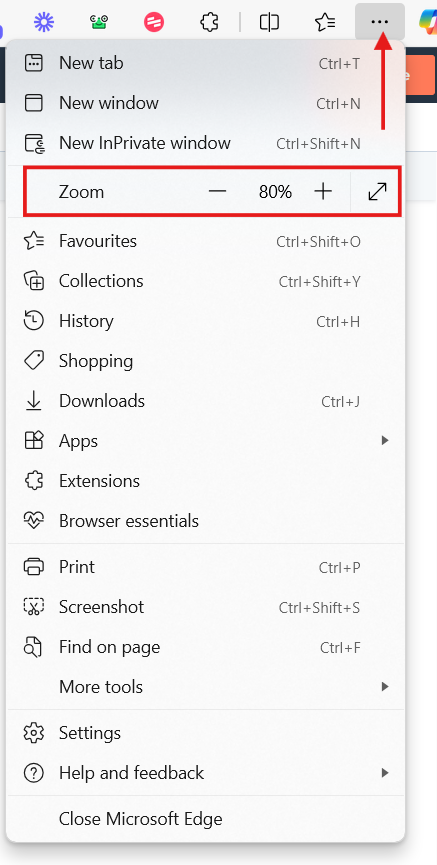Screen dimensions: 437x865
Task: Expand the Help and feedback submenu
Action: pos(205,773)
